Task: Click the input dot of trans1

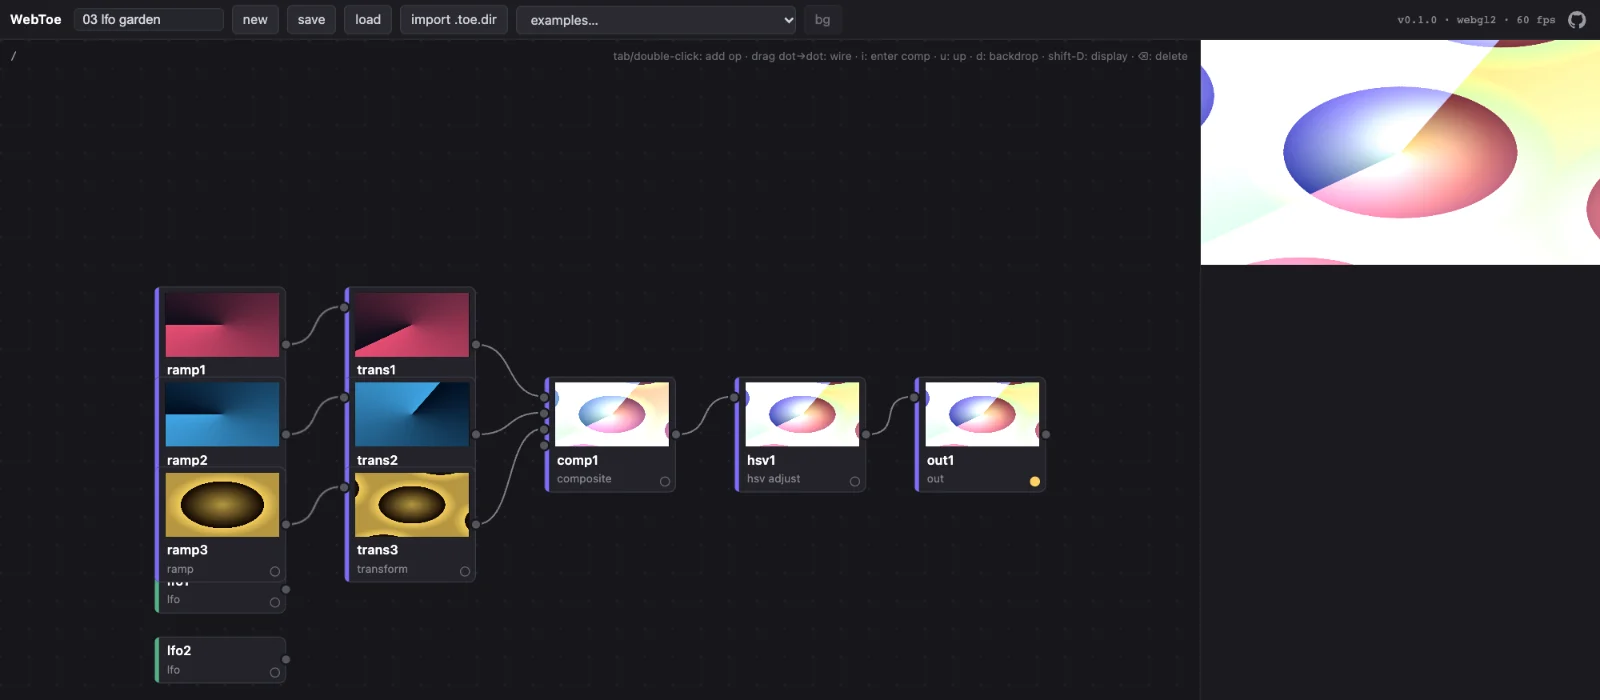Action: (344, 307)
